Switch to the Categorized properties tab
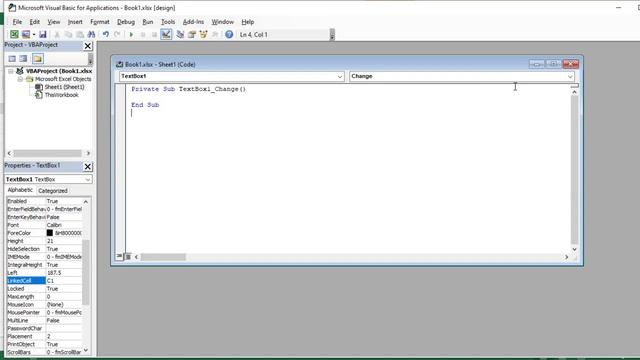This screenshot has width=640, height=360. tap(53, 191)
